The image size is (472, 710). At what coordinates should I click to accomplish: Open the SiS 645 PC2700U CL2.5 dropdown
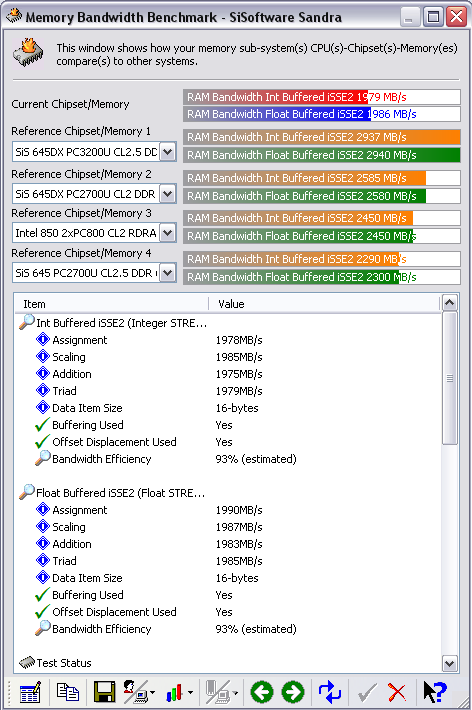pyautogui.click(x=168, y=273)
